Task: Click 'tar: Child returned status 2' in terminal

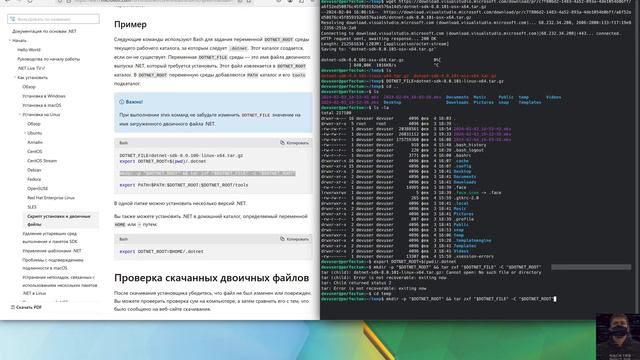Action: 356,283
